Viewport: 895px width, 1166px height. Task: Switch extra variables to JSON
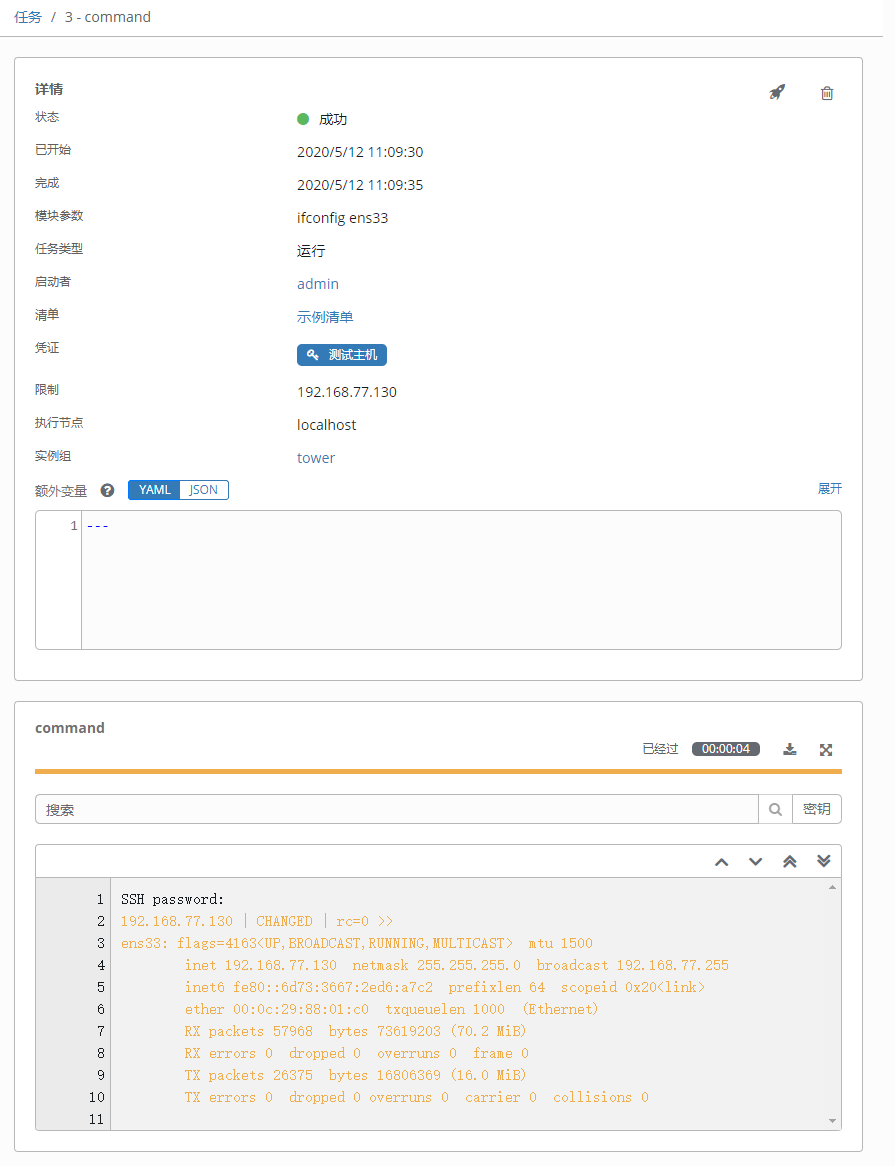coord(204,490)
